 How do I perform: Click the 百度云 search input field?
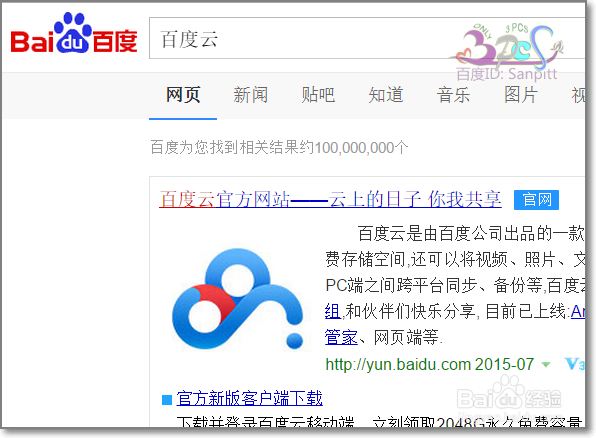pyautogui.click(x=367, y=38)
